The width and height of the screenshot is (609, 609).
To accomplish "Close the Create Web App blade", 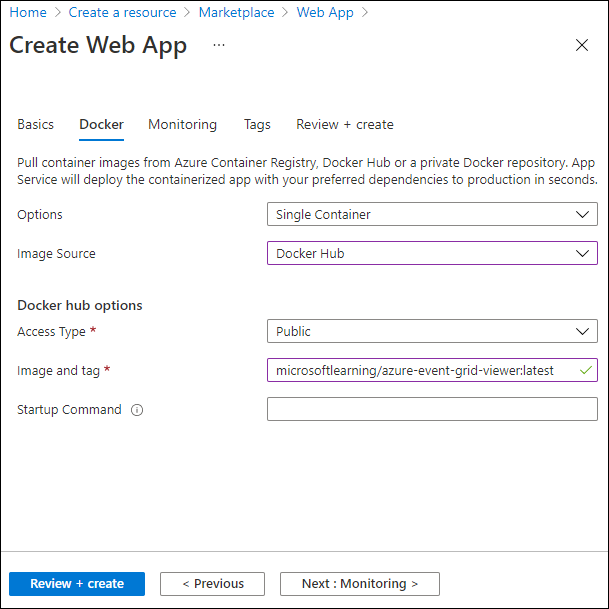I will 581,45.
